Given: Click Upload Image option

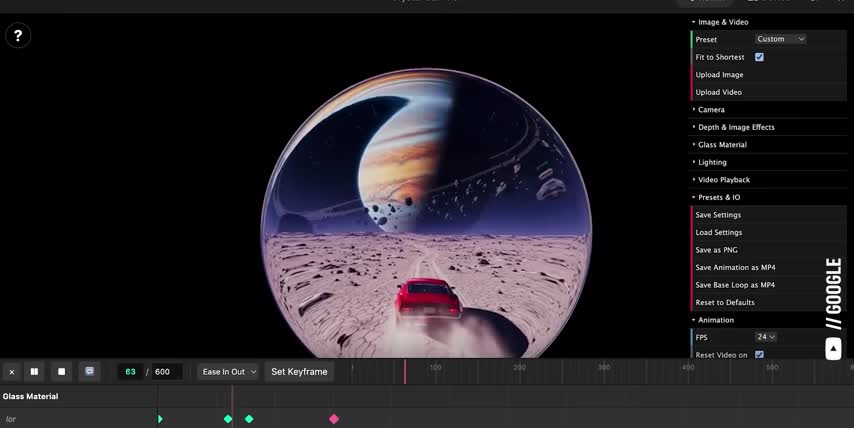Looking at the screenshot, I should tap(719, 75).
